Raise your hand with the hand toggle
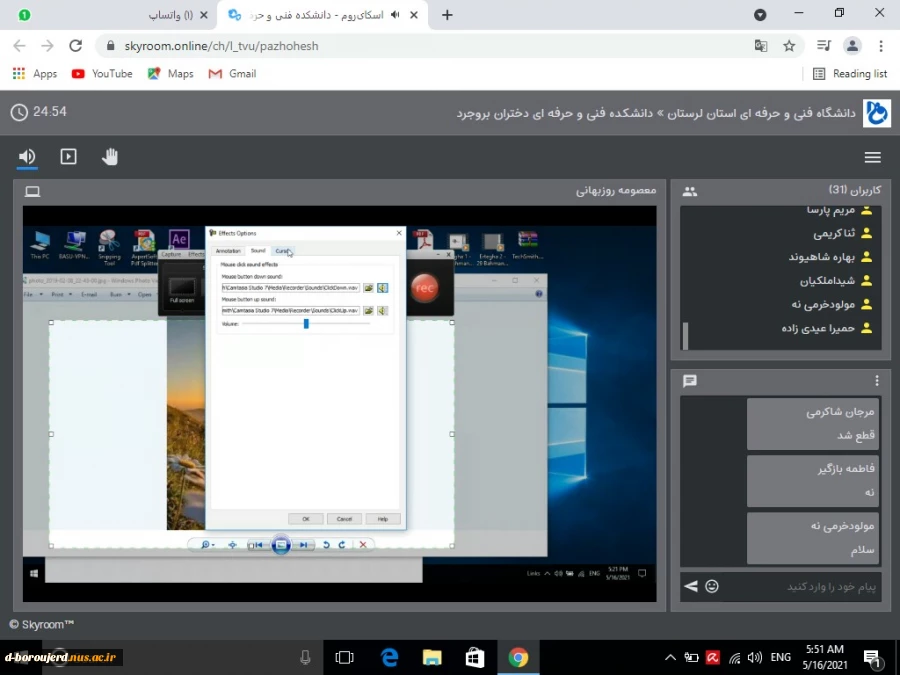 (110, 156)
